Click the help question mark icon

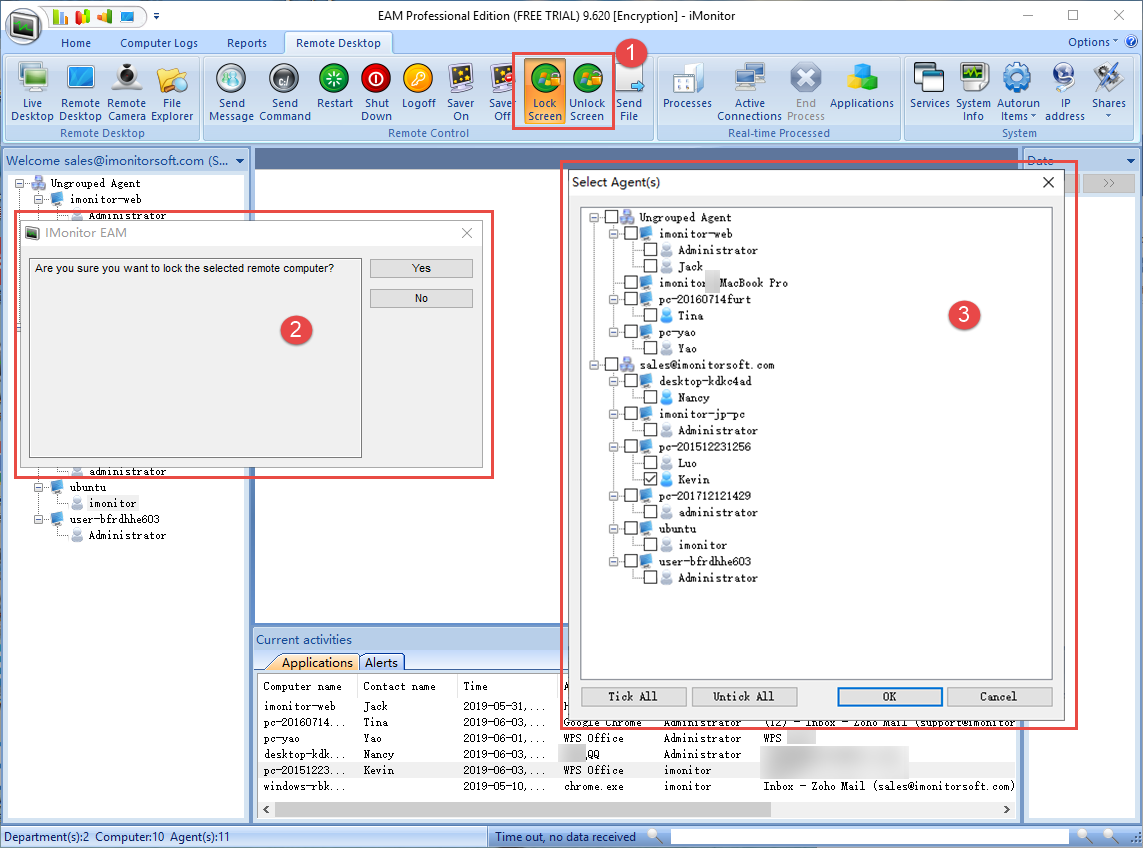(1131, 42)
